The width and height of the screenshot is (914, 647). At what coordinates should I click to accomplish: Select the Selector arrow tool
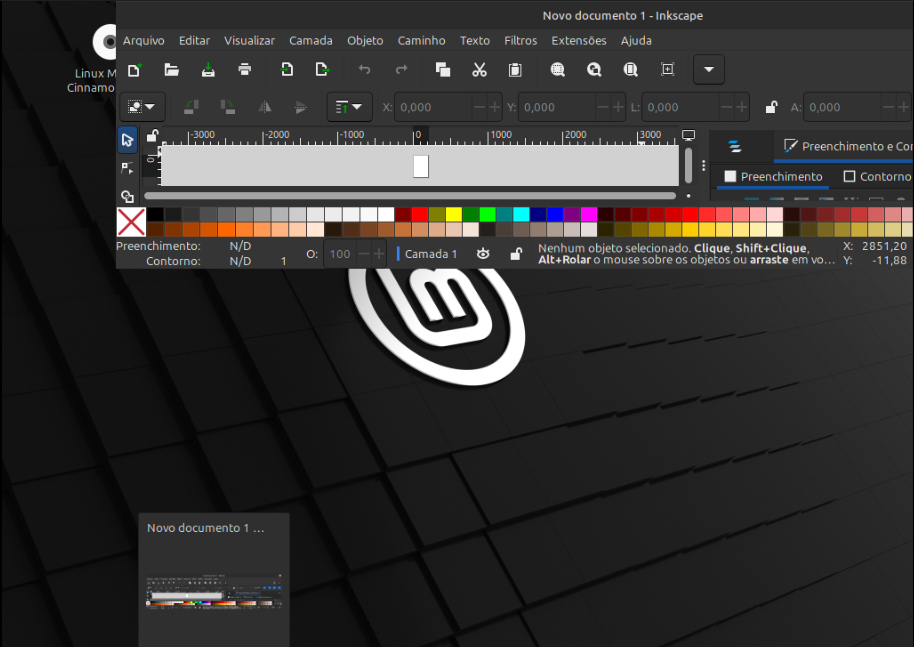[127, 140]
